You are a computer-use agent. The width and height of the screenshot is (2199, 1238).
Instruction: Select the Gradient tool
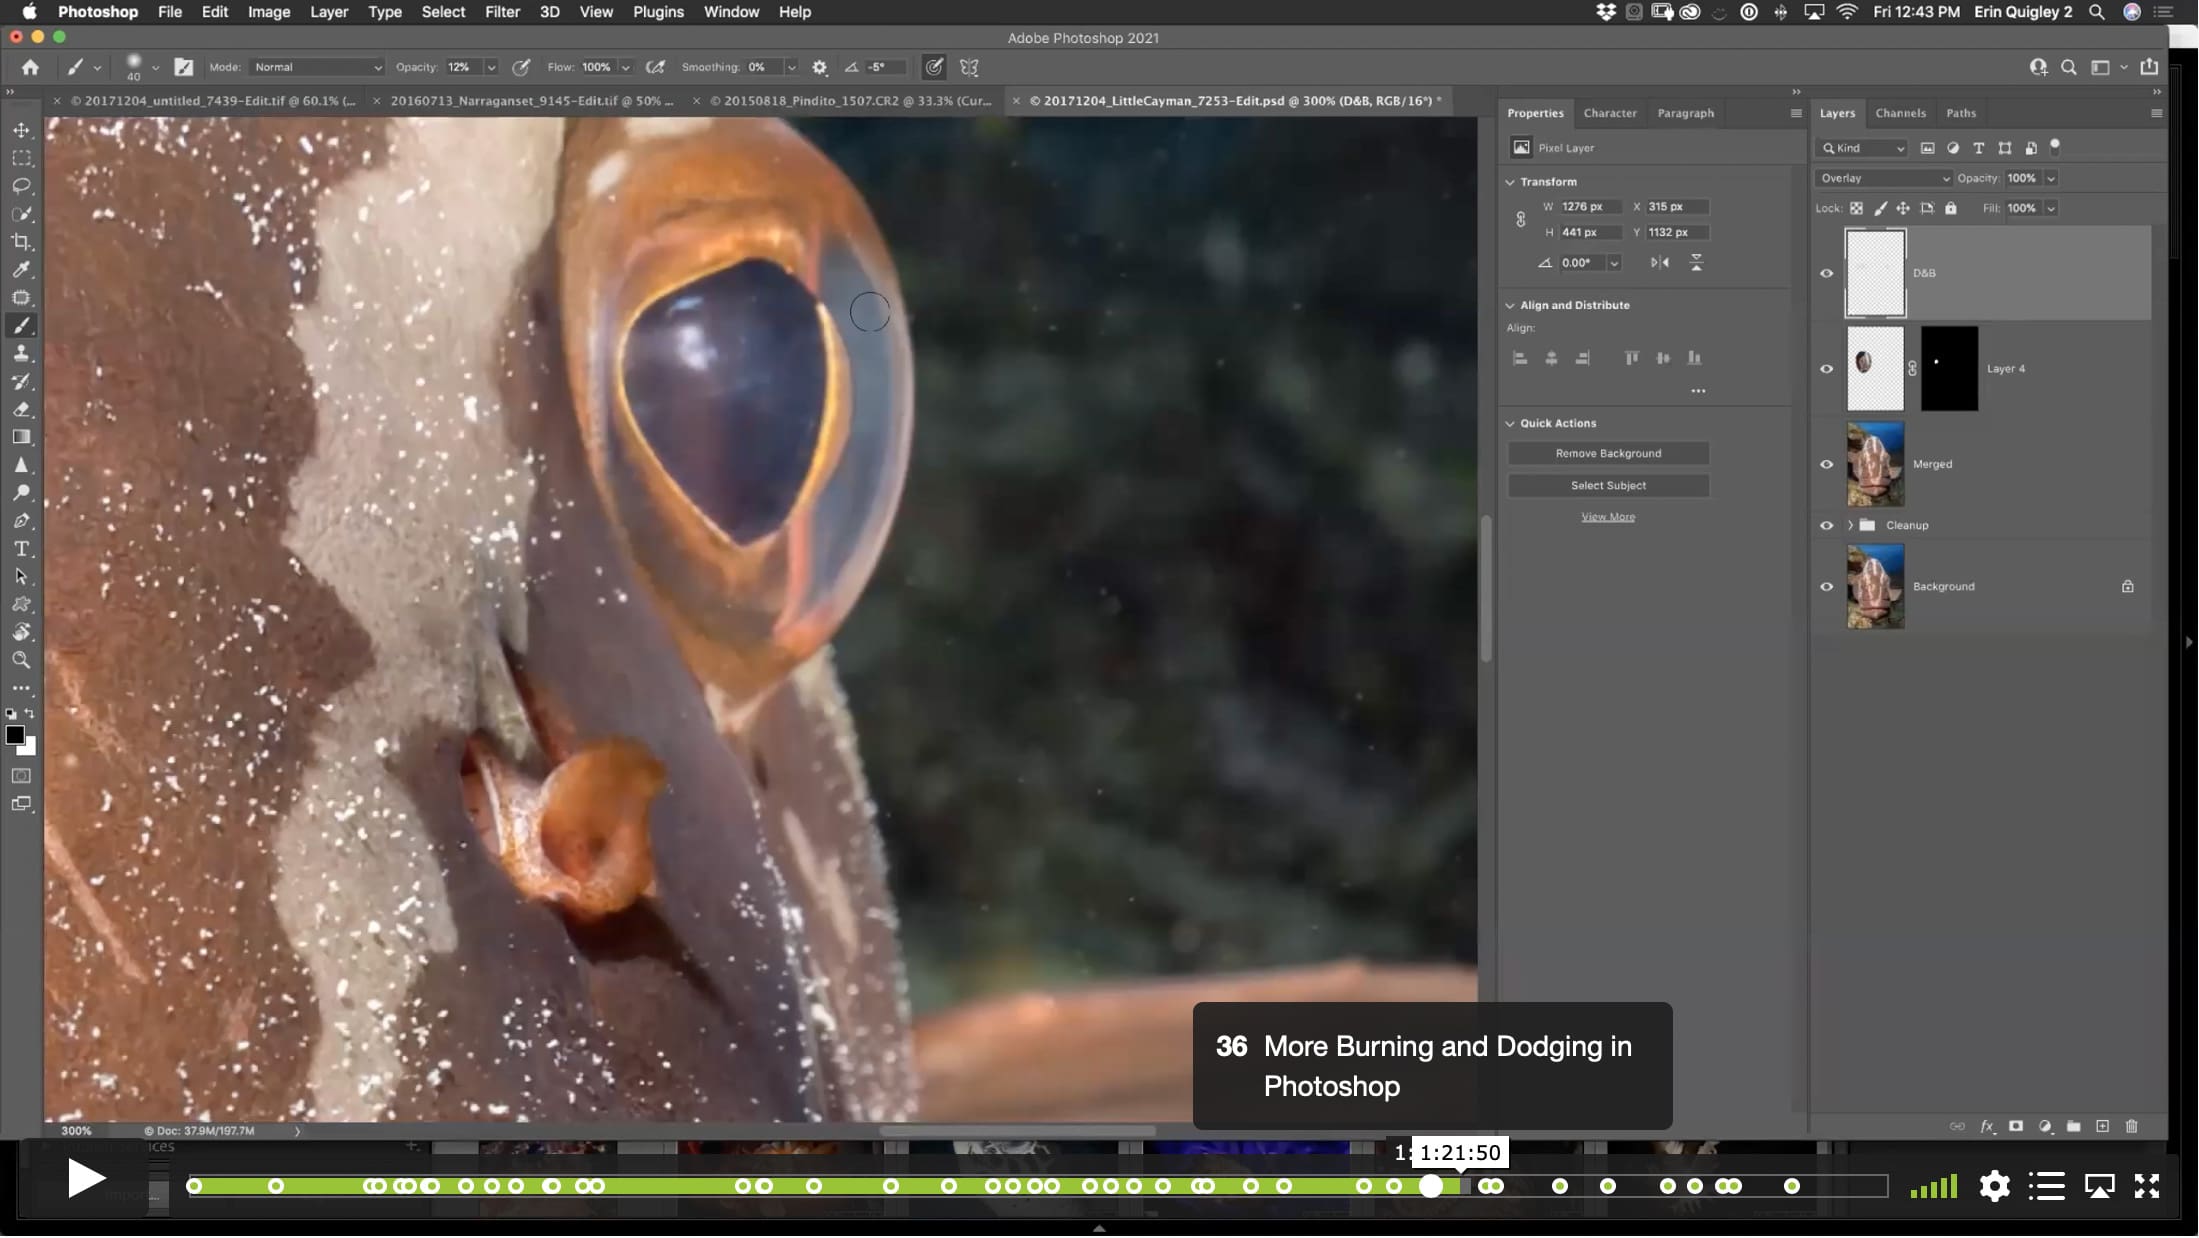pos(21,437)
